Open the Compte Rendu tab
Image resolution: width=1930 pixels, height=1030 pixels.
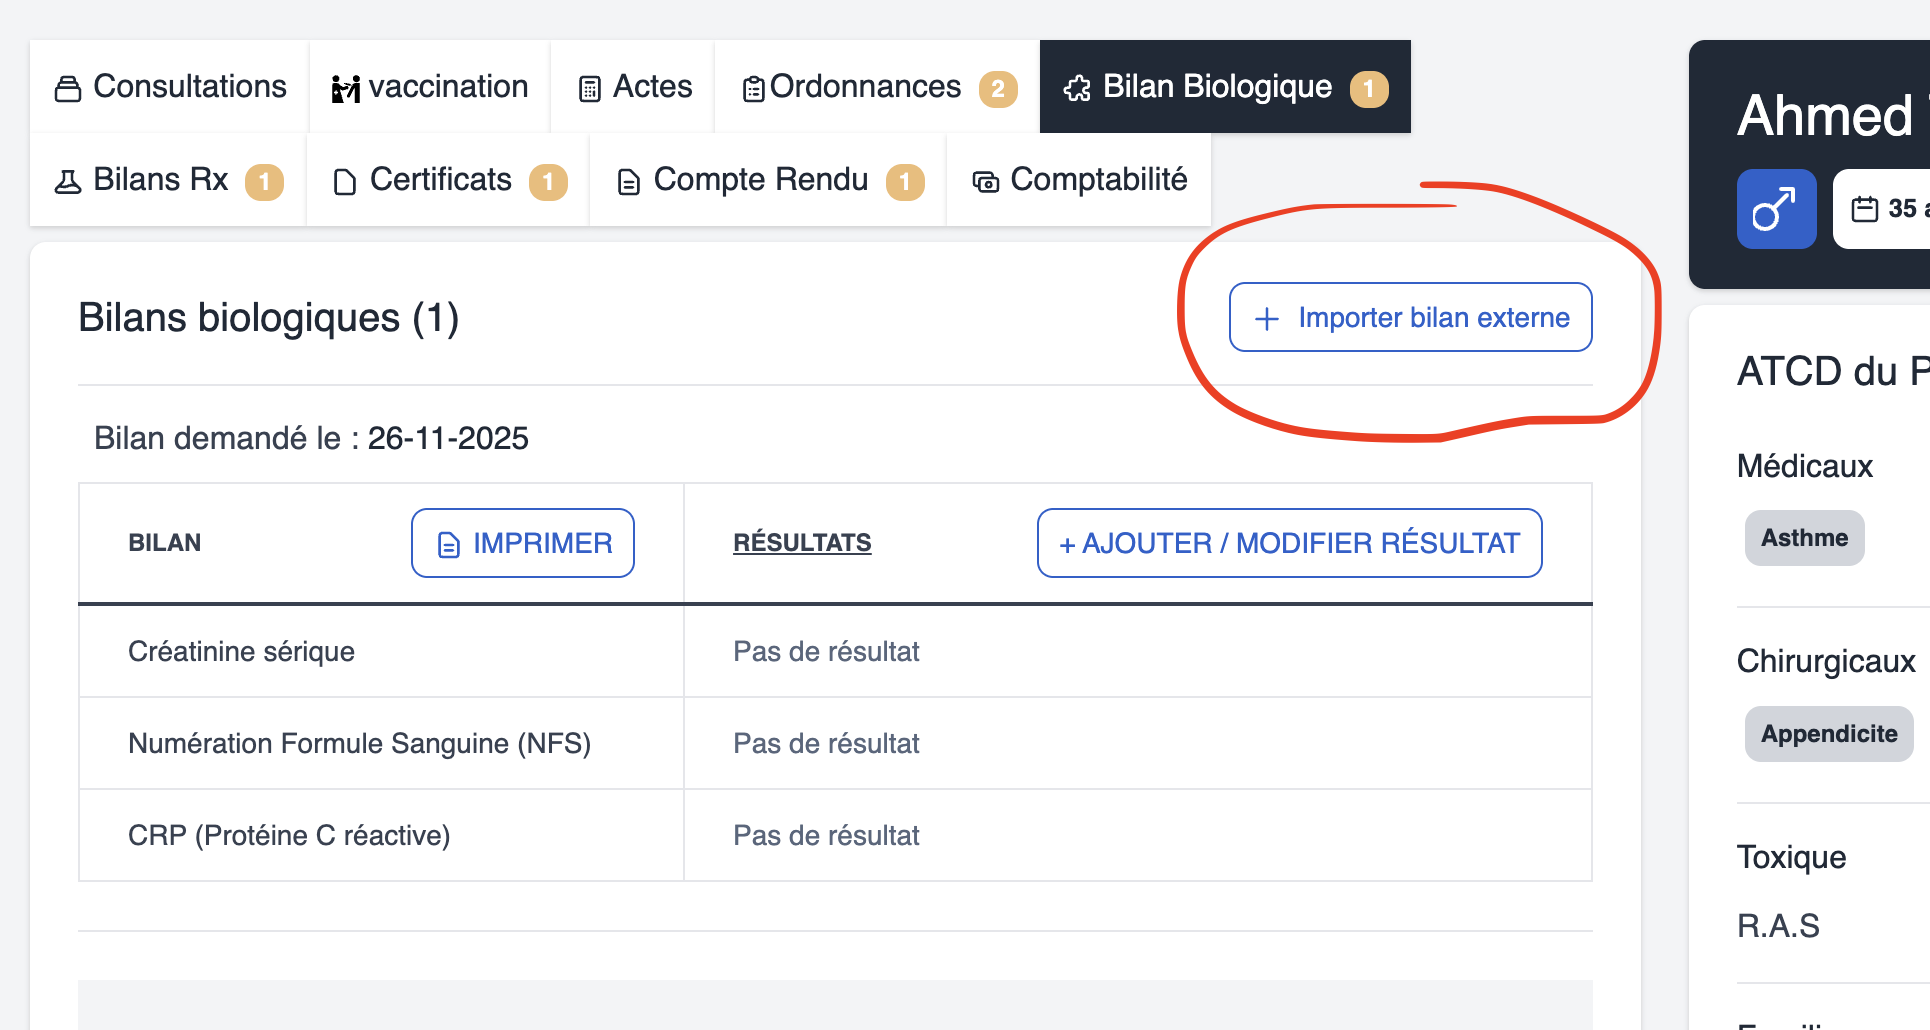[760, 180]
